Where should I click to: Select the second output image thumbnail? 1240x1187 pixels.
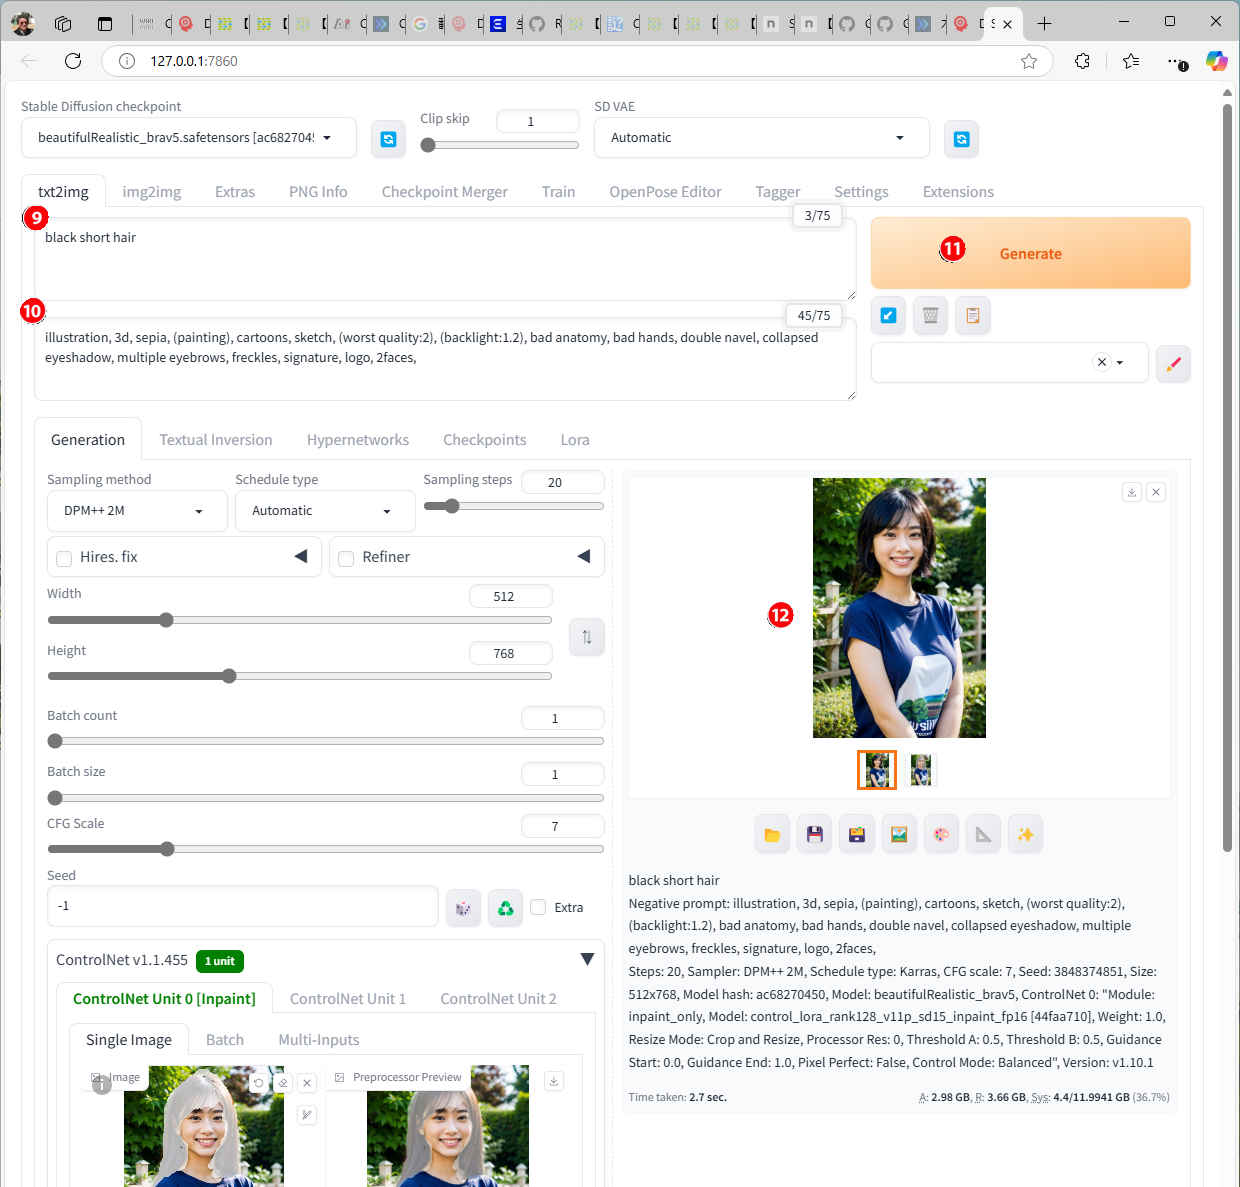click(920, 770)
